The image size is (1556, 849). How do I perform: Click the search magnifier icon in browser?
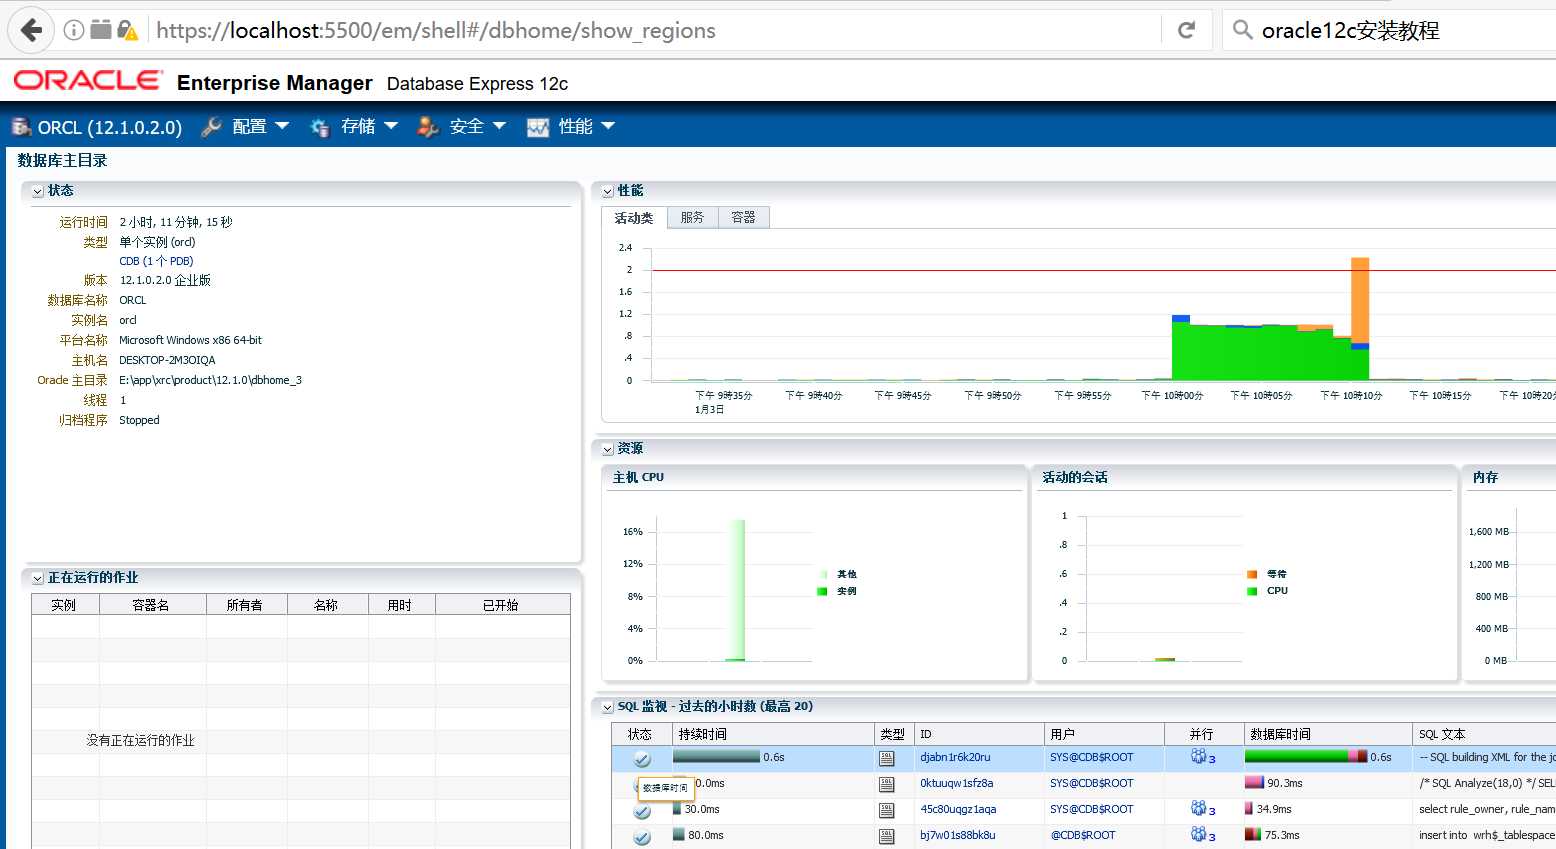1242,30
